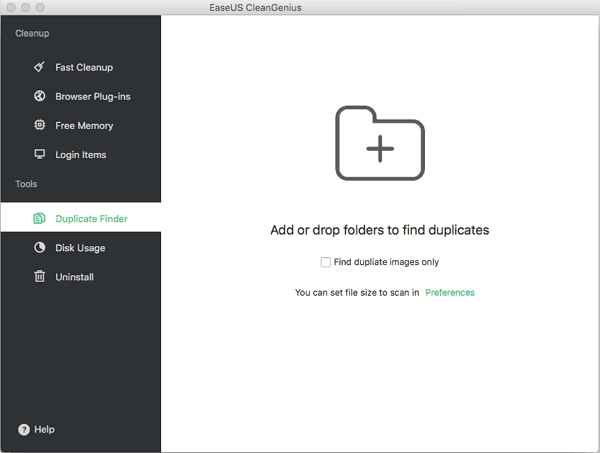The height and width of the screenshot is (453, 600).
Task: Select the Fast Cleanup text label
Action: point(84,67)
